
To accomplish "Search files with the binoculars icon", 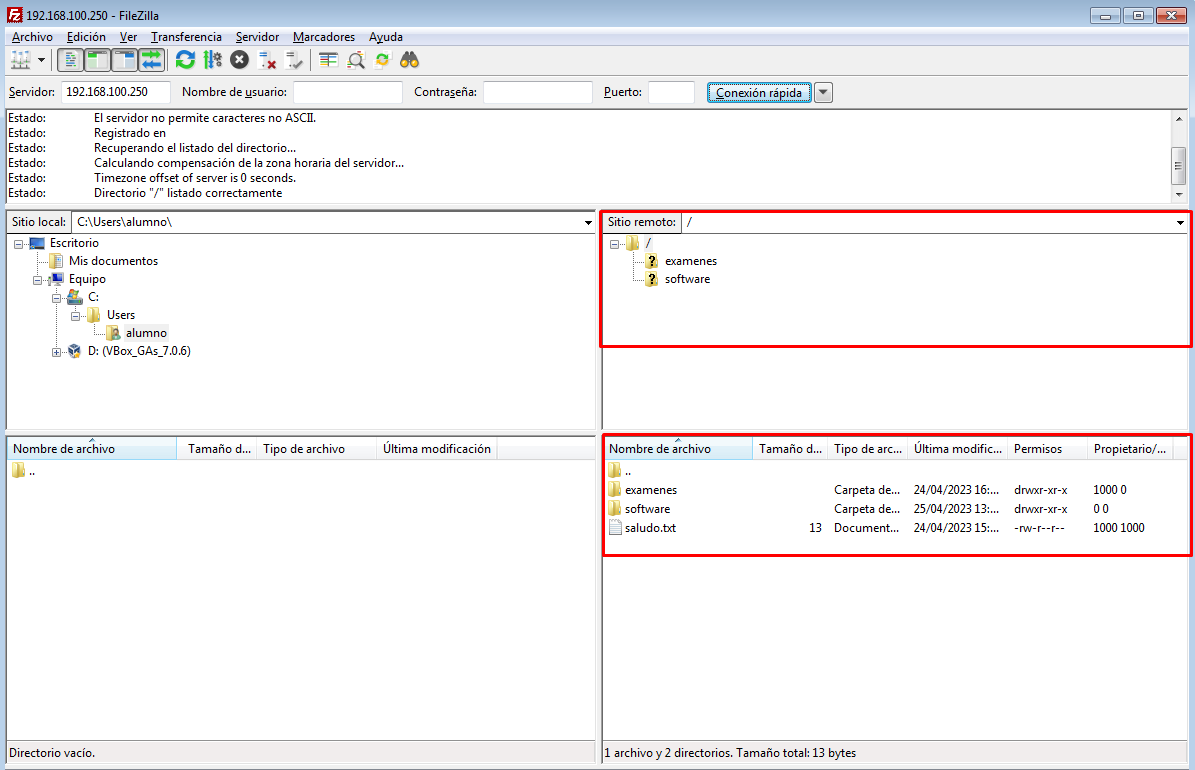I will coord(410,60).
